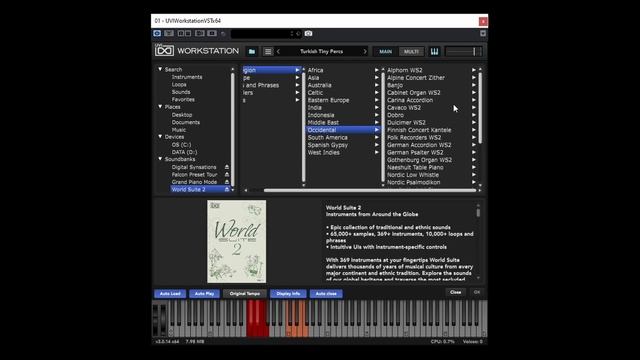Click the pitch bend wheel
640x360 pixels.
point(155,319)
